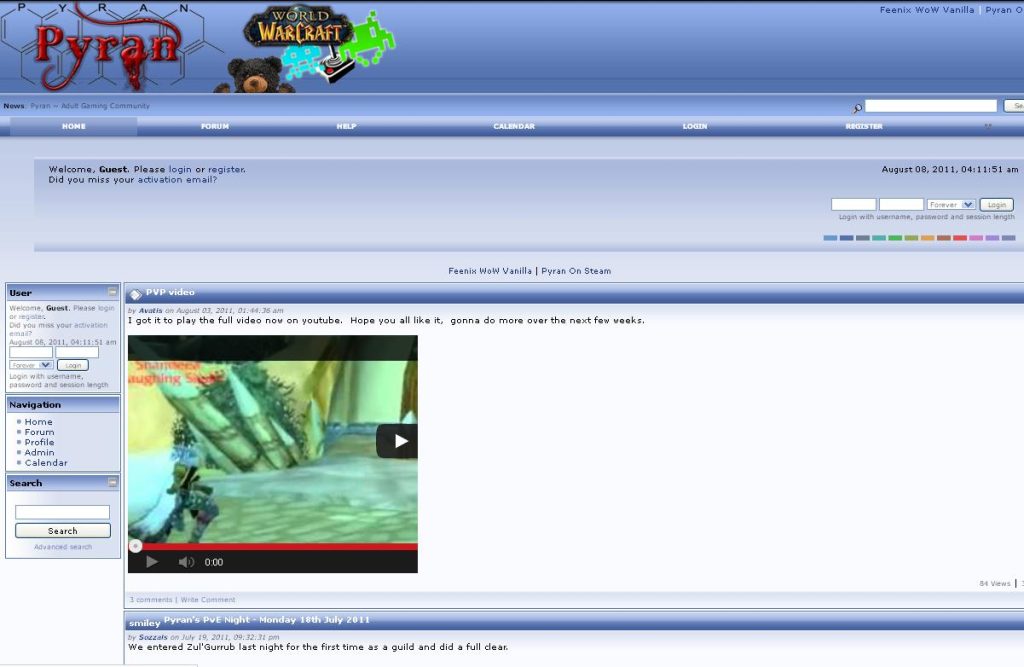Collapse the header with the double-chevron icon
This screenshot has height=667, width=1024.
coord(987,127)
